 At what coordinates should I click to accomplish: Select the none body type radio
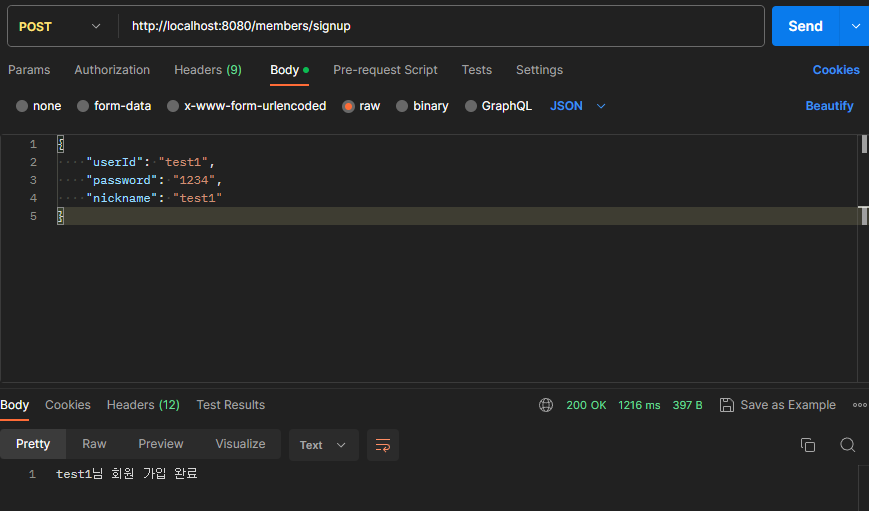[22, 106]
